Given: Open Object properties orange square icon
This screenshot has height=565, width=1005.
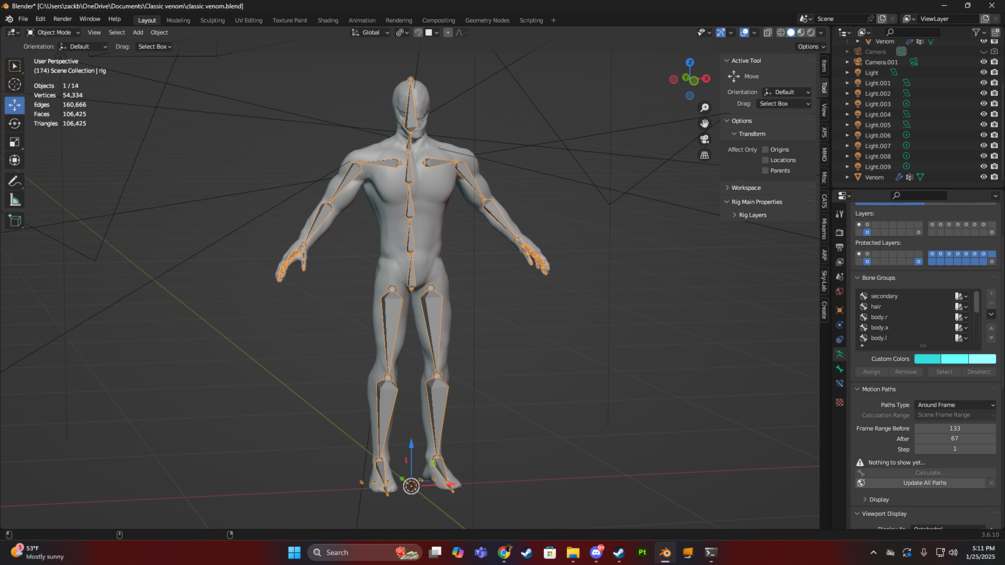Looking at the screenshot, I should tap(840, 310).
